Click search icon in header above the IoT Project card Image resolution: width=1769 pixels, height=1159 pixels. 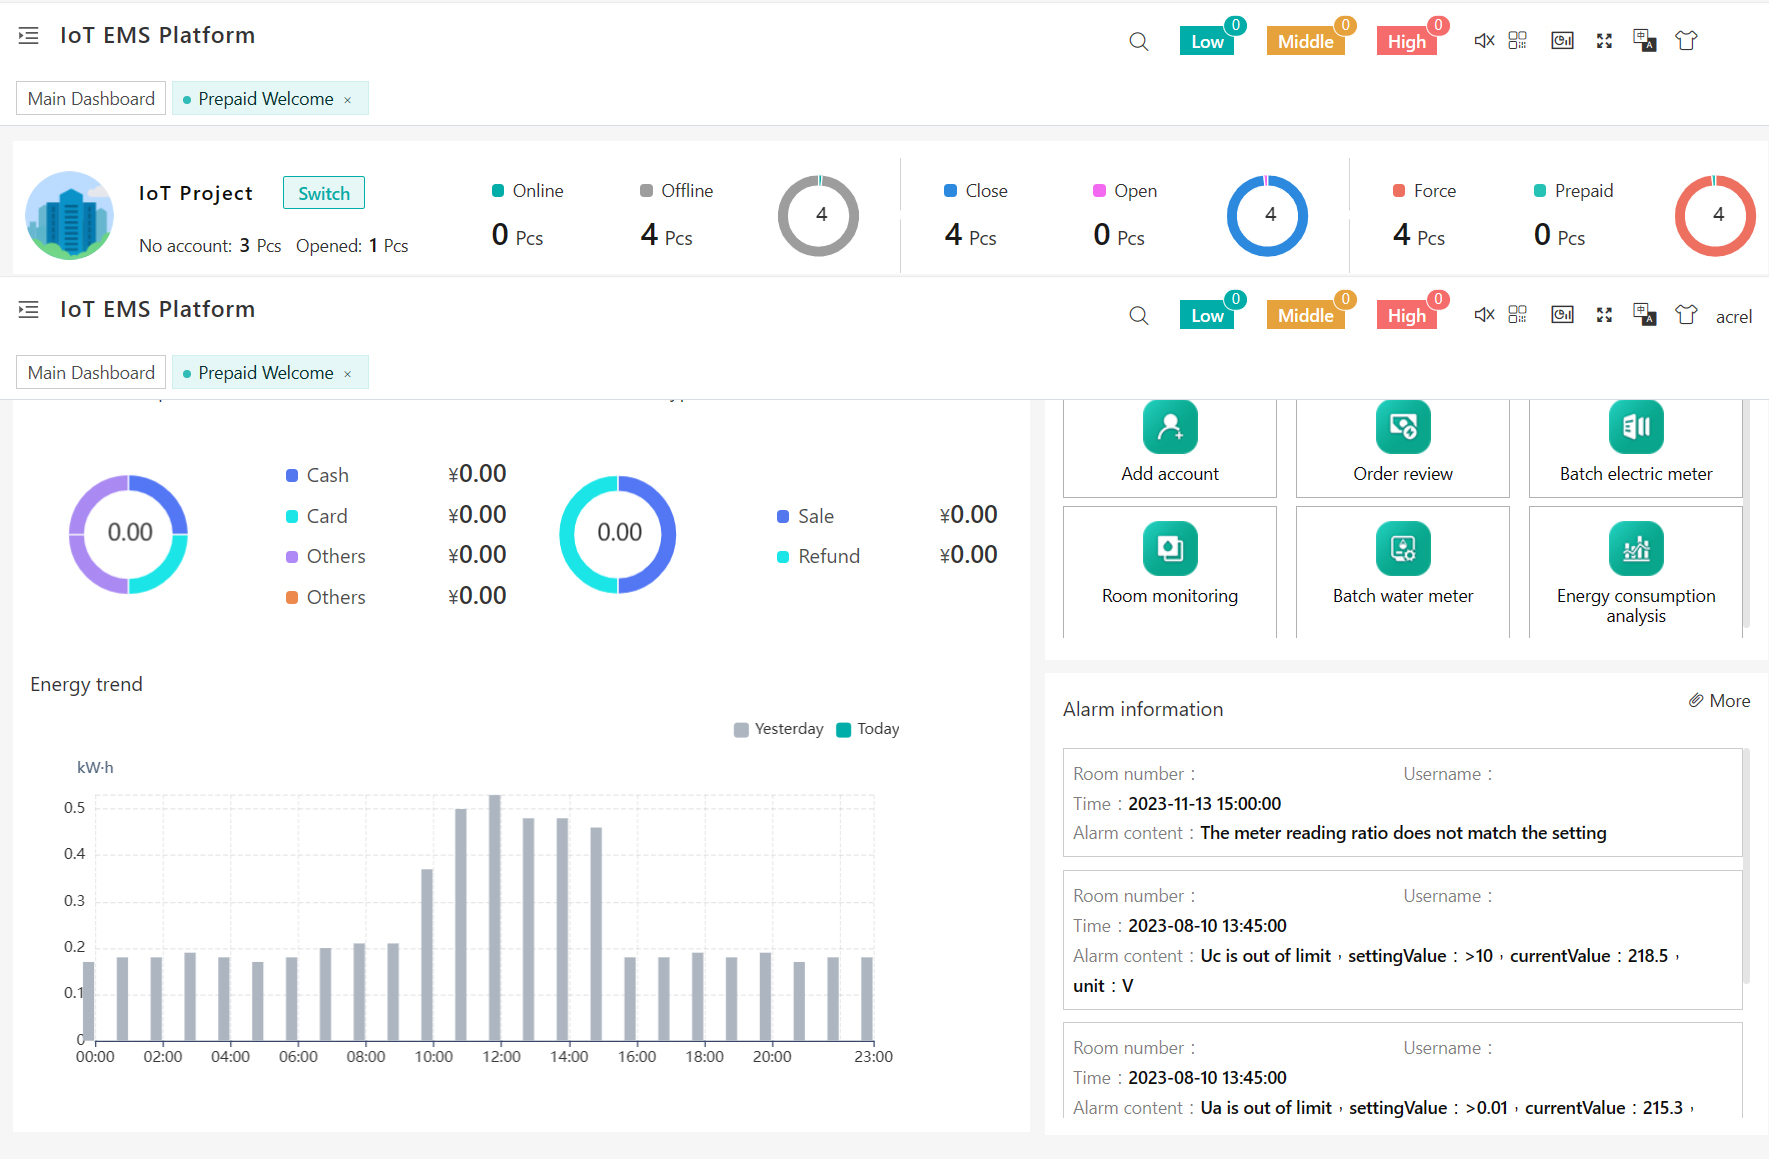pos(1138,42)
